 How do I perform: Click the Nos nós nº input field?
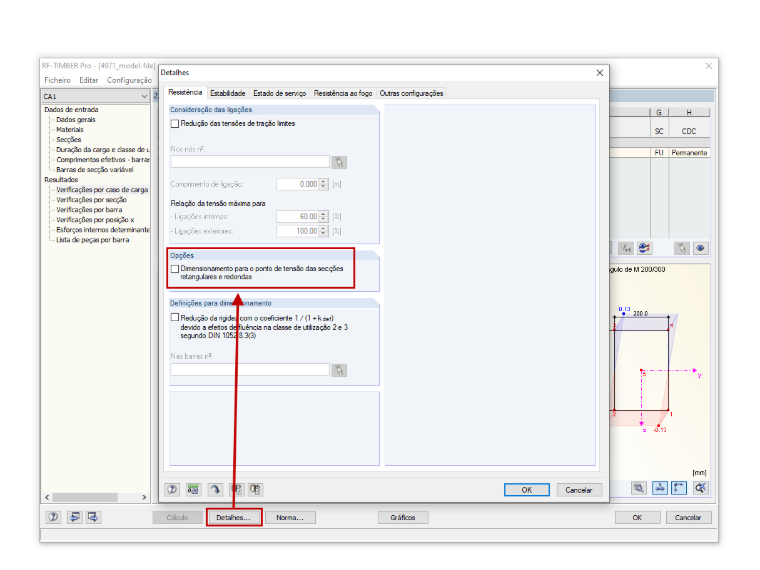coord(250,162)
